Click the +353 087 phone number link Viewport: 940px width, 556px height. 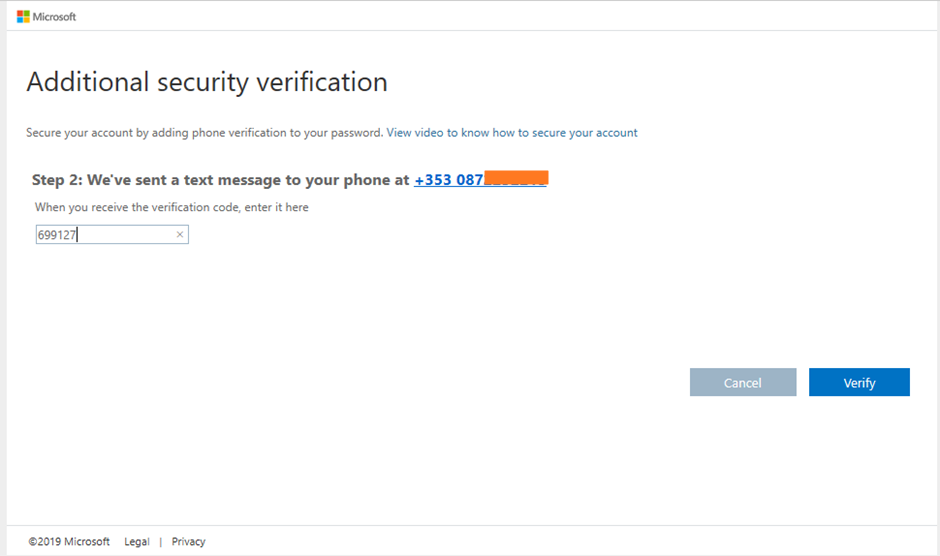coord(480,179)
